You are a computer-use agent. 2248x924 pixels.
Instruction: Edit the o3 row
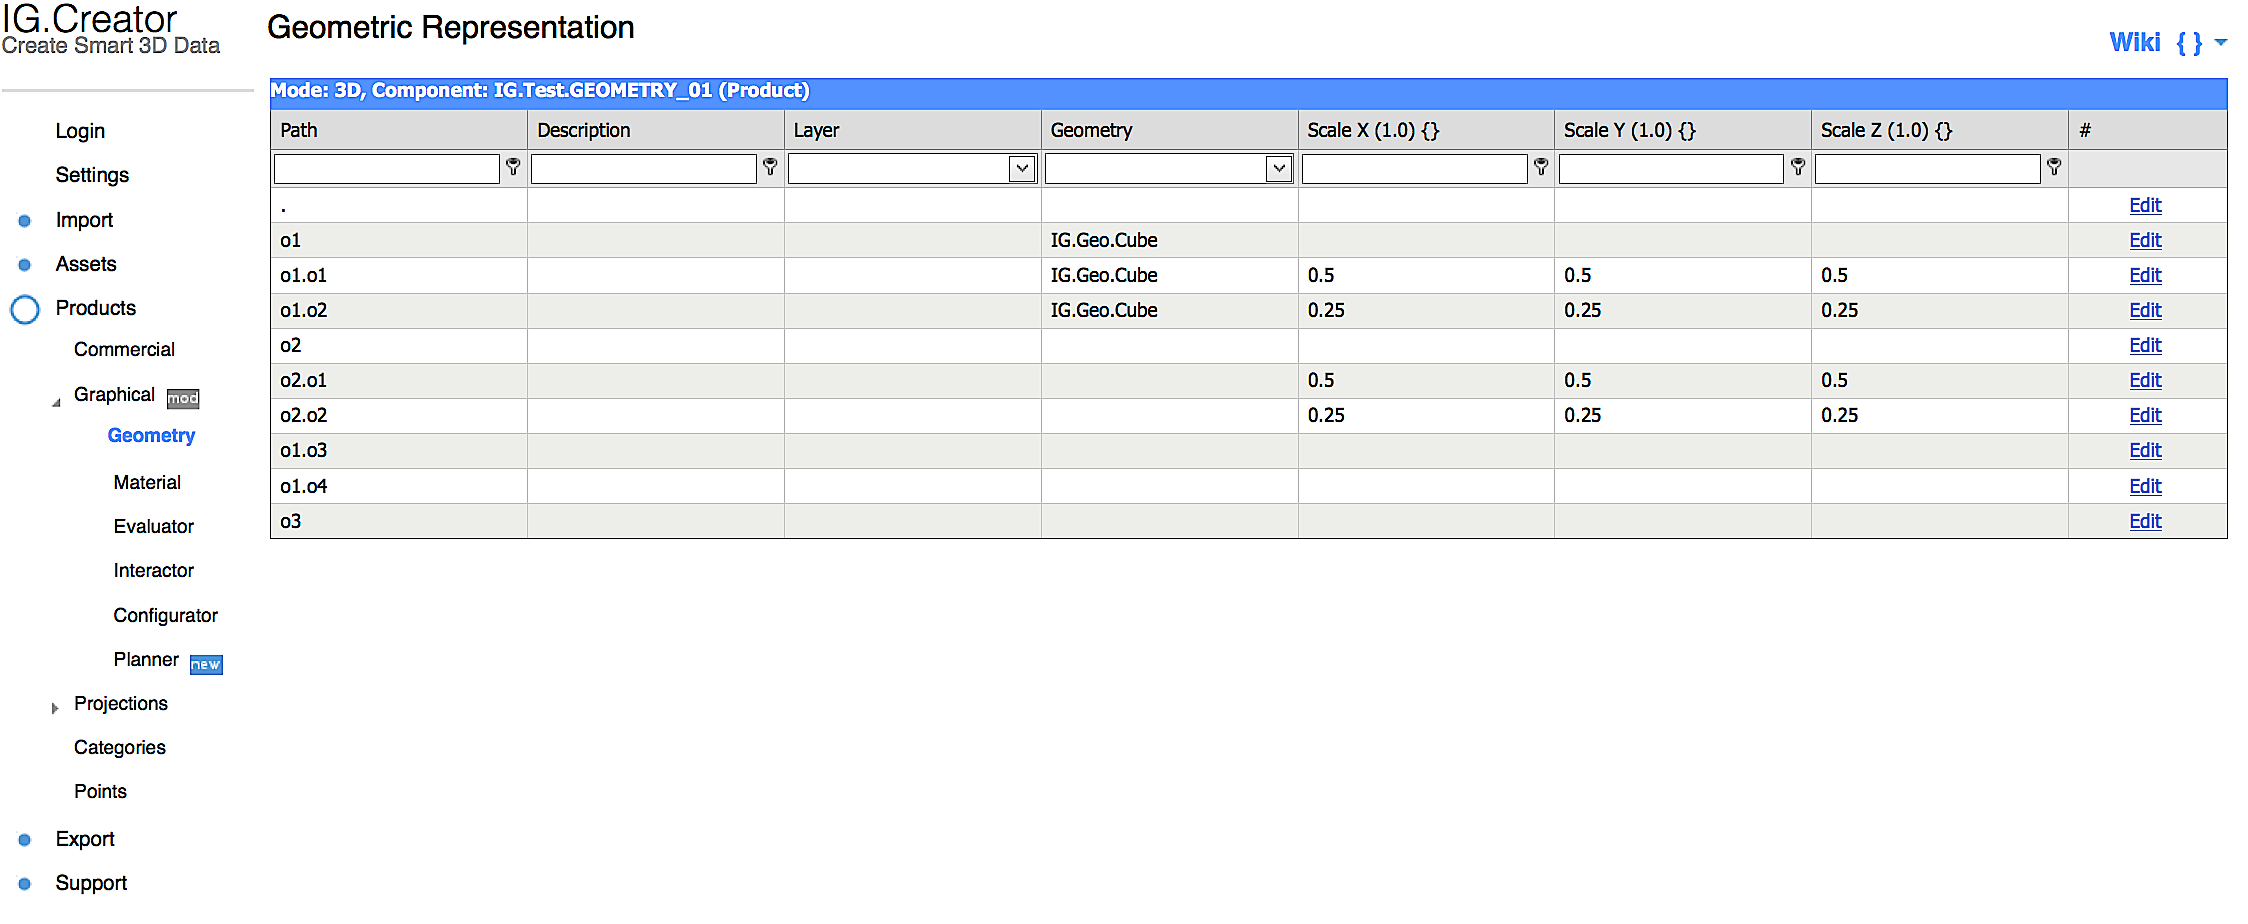pyautogui.click(x=2145, y=522)
